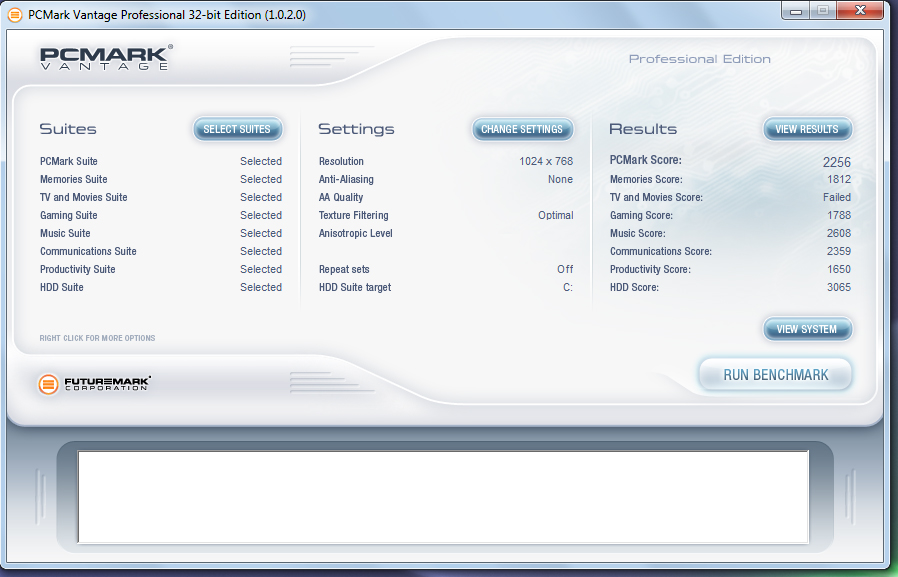
Task: Click the Communications Suite label
Action: pos(88,251)
